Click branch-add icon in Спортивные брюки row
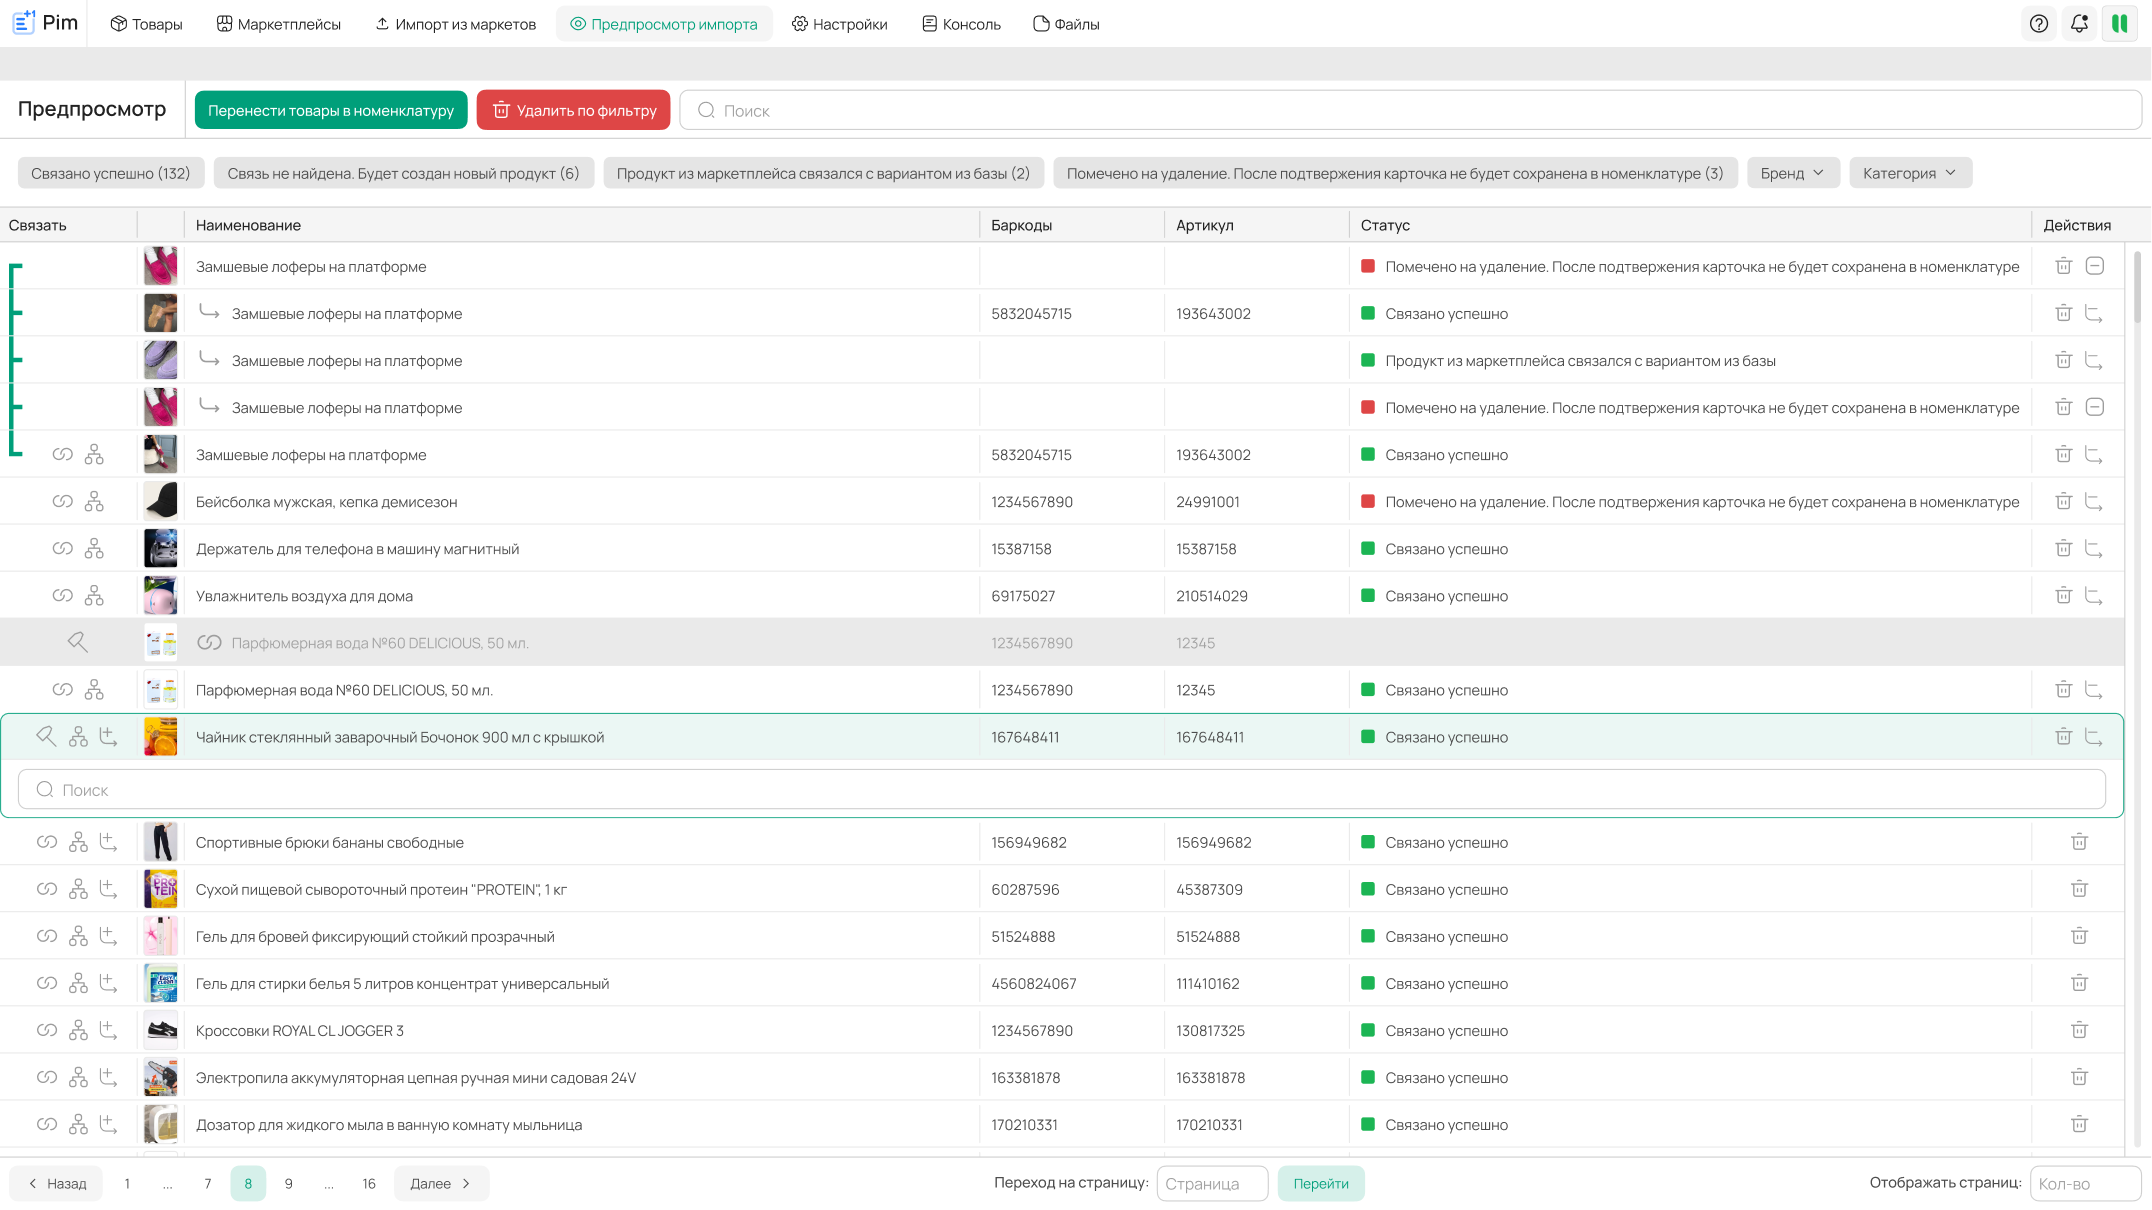The image size is (2152, 1210). [108, 842]
